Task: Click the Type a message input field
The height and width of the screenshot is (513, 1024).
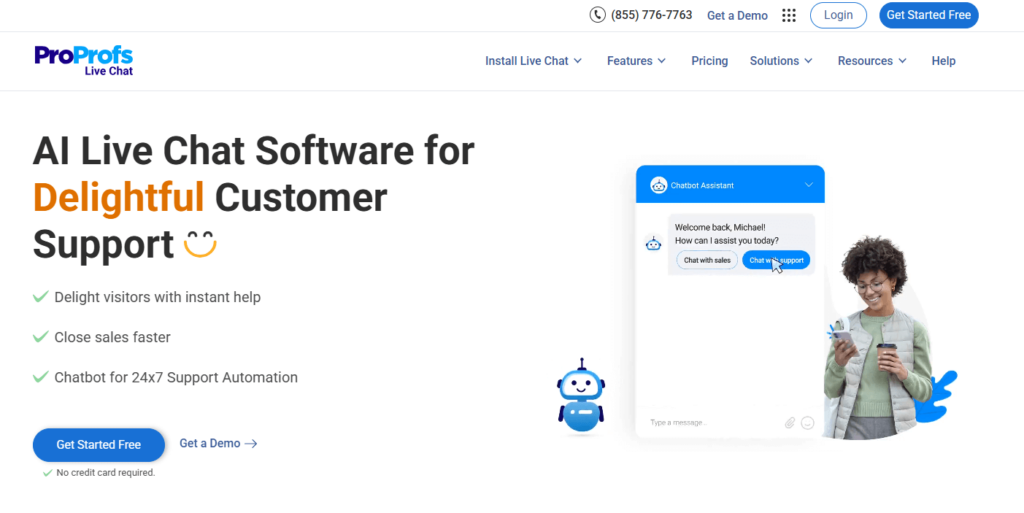Action: [710, 423]
